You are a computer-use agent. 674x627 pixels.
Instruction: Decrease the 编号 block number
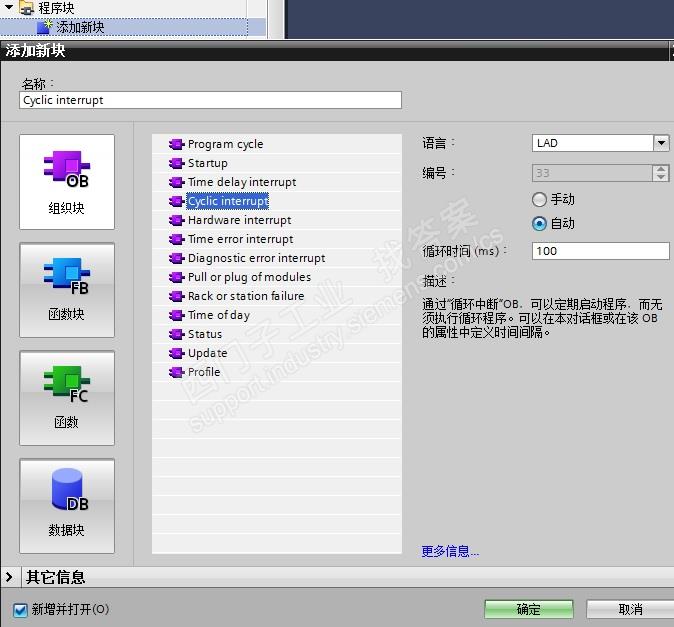coord(661,177)
